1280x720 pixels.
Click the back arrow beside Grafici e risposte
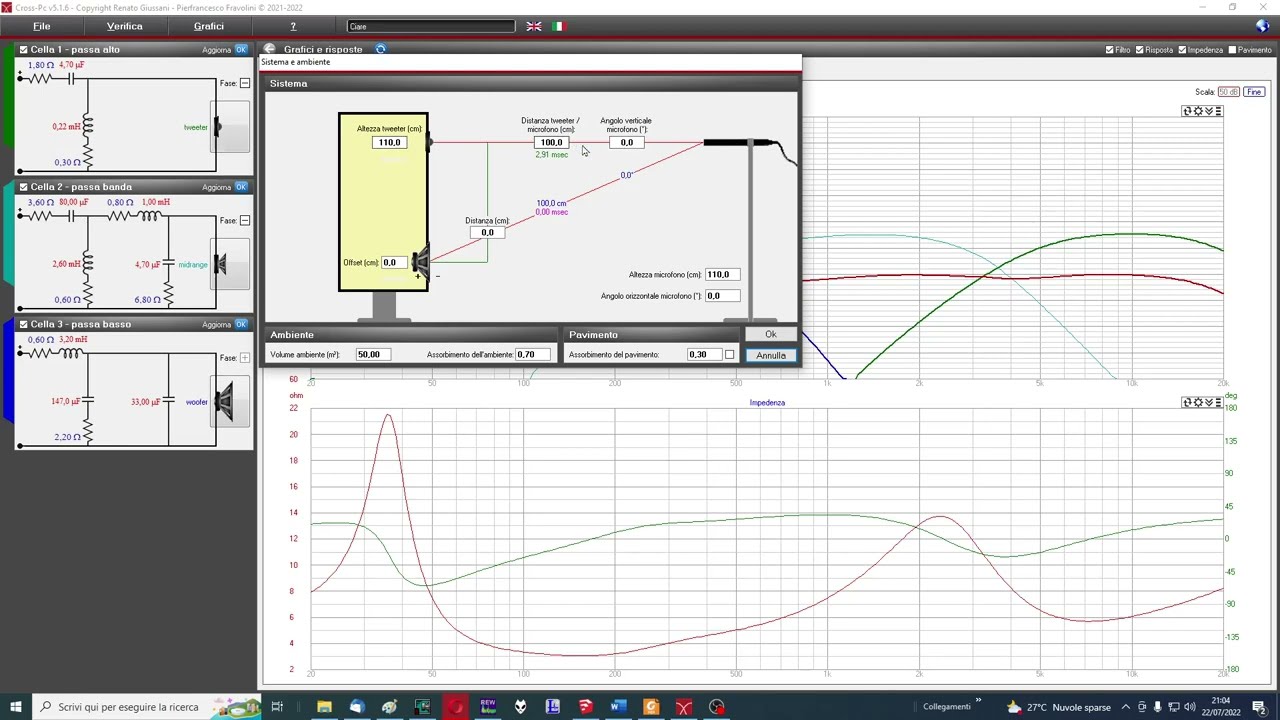tap(270, 49)
